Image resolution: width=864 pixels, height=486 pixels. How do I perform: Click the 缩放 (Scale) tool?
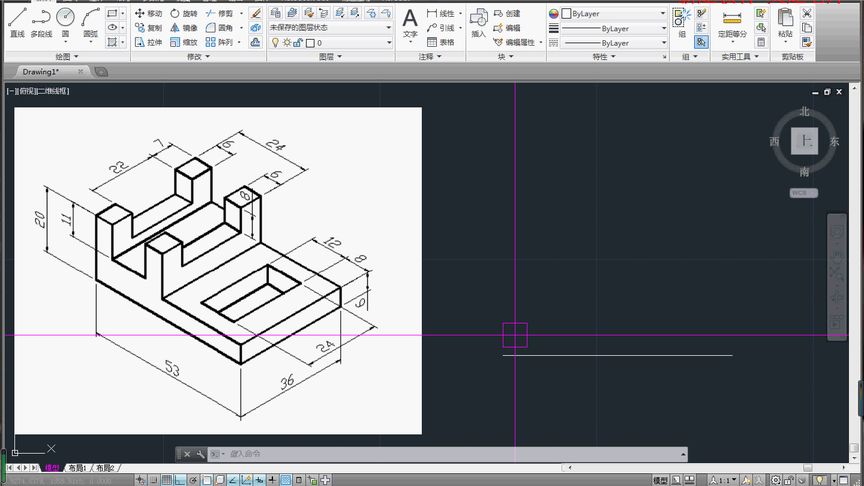pyautogui.click(x=183, y=42)
